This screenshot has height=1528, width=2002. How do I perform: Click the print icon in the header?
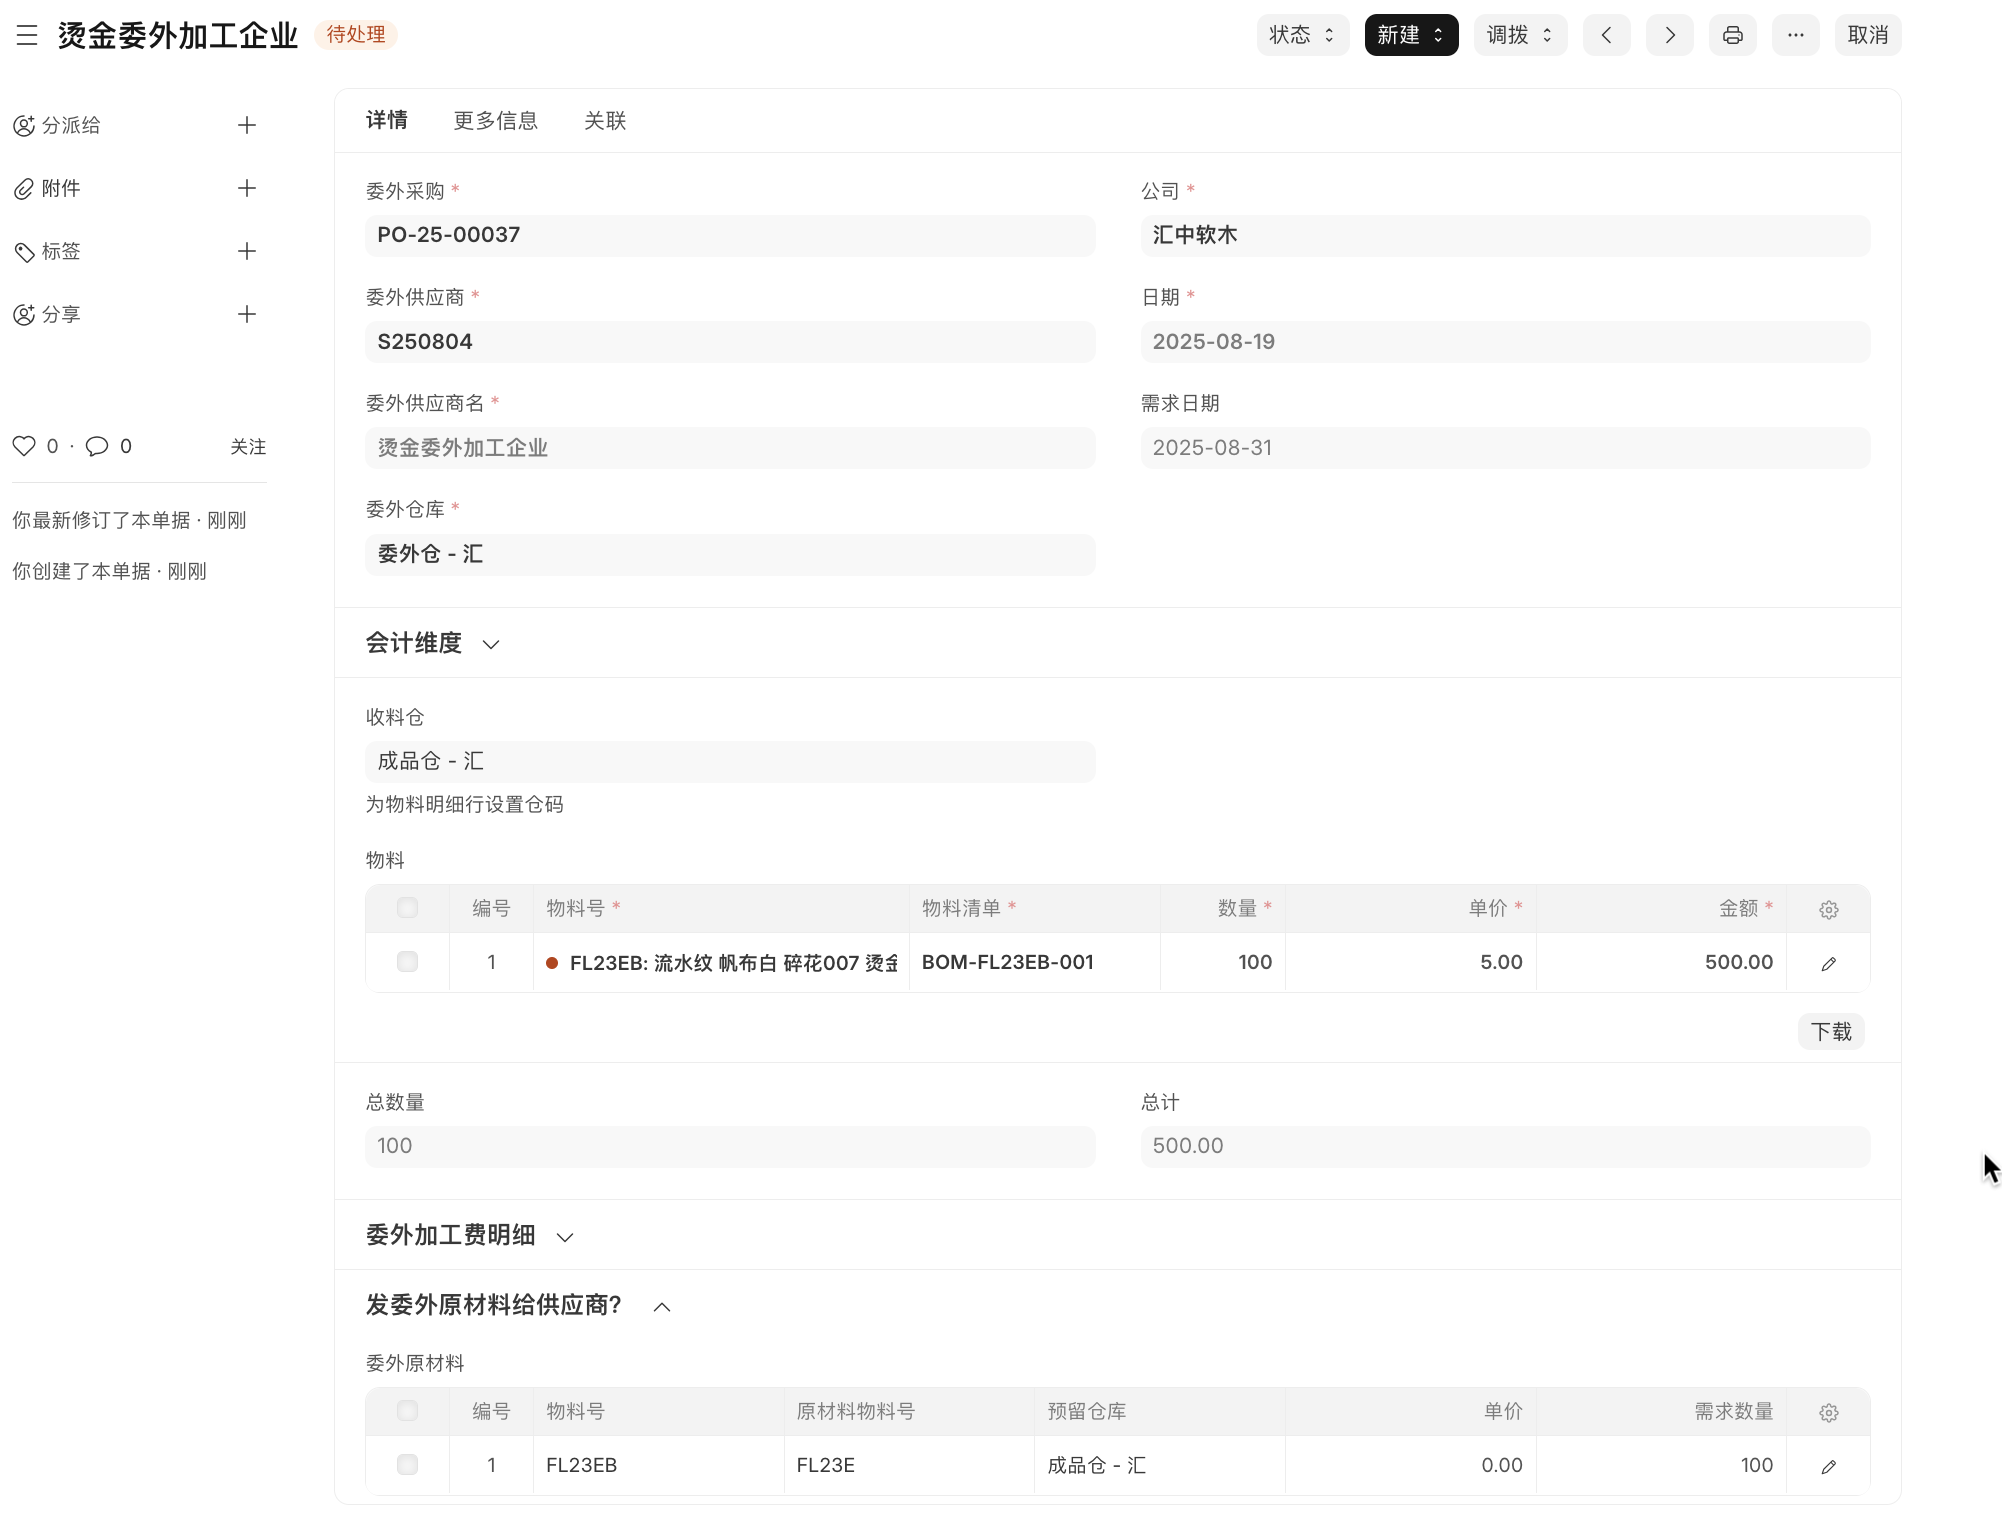tap(1732, 35)
